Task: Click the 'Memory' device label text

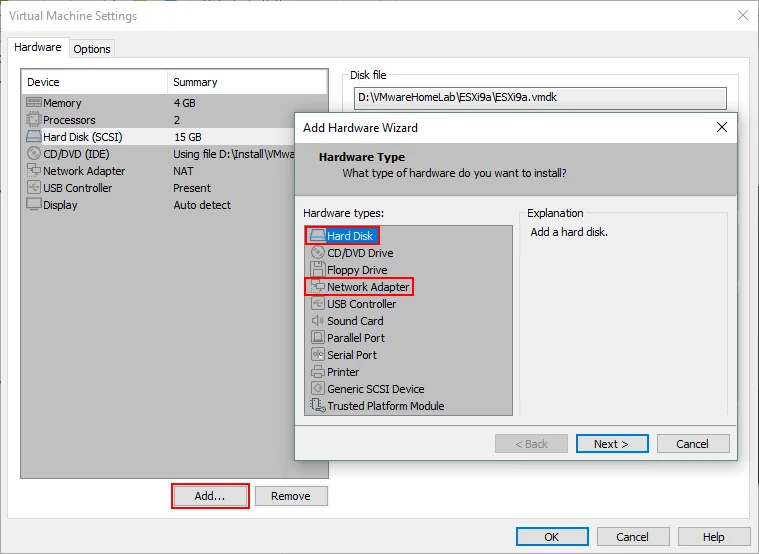Action: [x=62, y=103]
